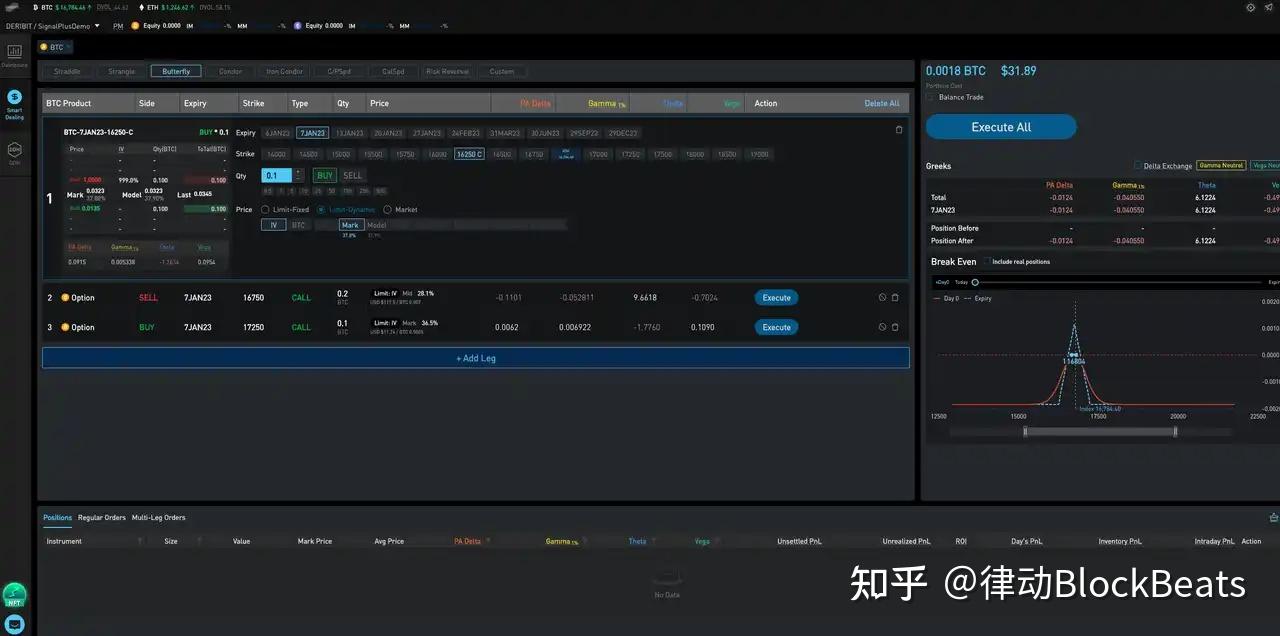Click the + Add Leg button
1280x636 pixels.
[476, 358]
